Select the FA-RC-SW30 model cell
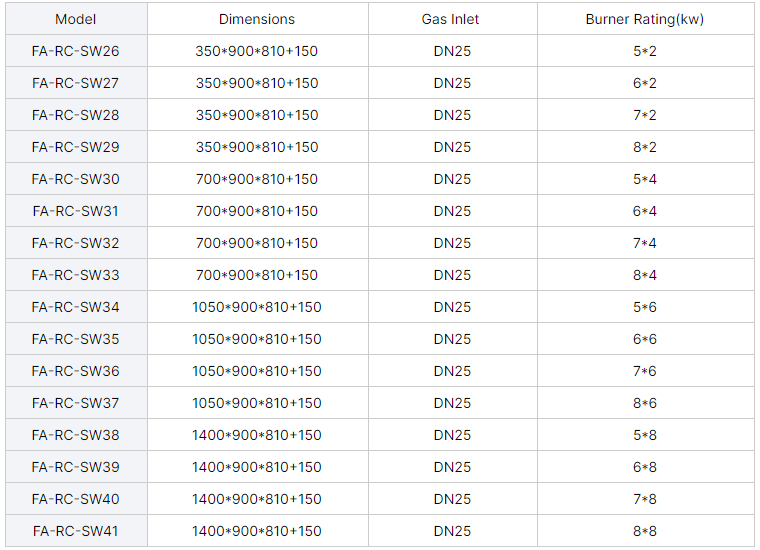 click(76, 179)
